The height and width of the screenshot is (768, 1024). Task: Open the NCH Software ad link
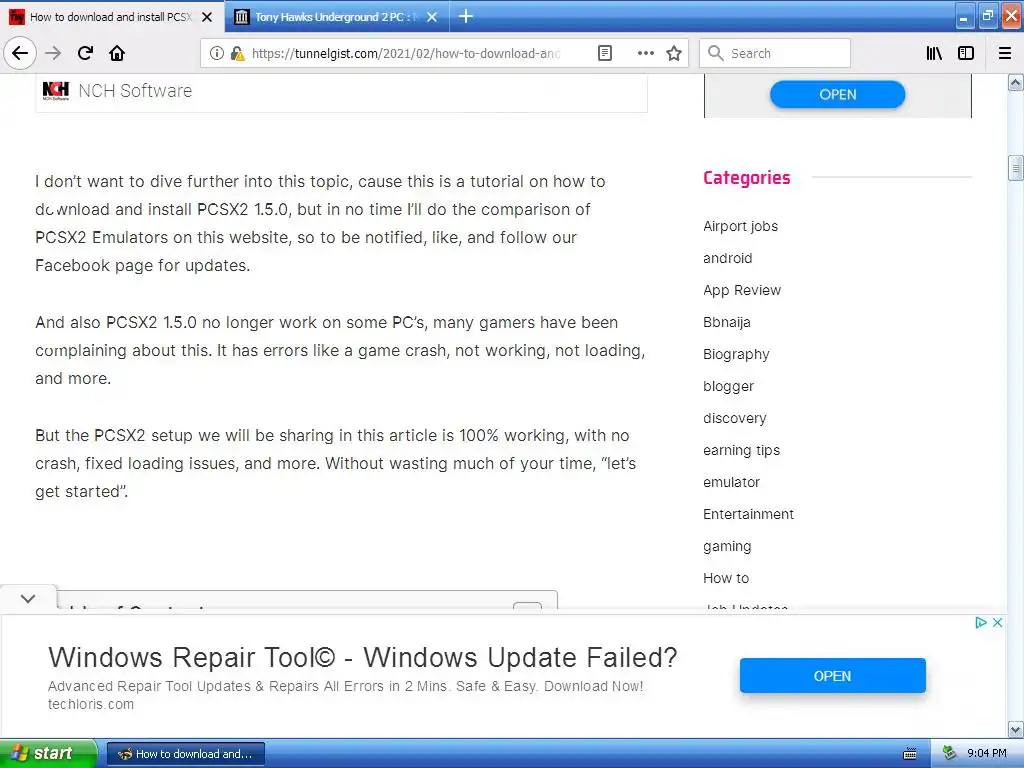(x=135, y=91)
